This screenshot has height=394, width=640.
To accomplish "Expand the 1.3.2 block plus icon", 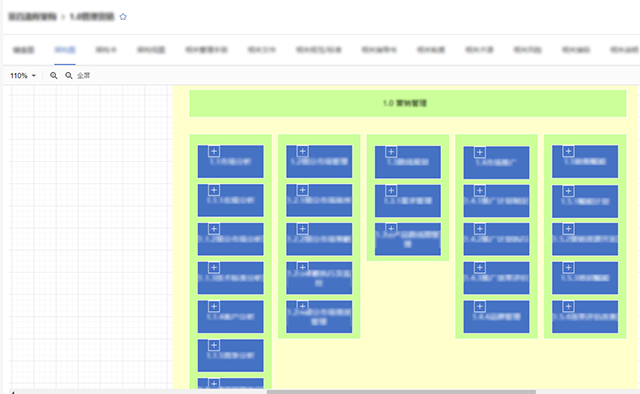I will pyautogui.click(x=391, y=228).
